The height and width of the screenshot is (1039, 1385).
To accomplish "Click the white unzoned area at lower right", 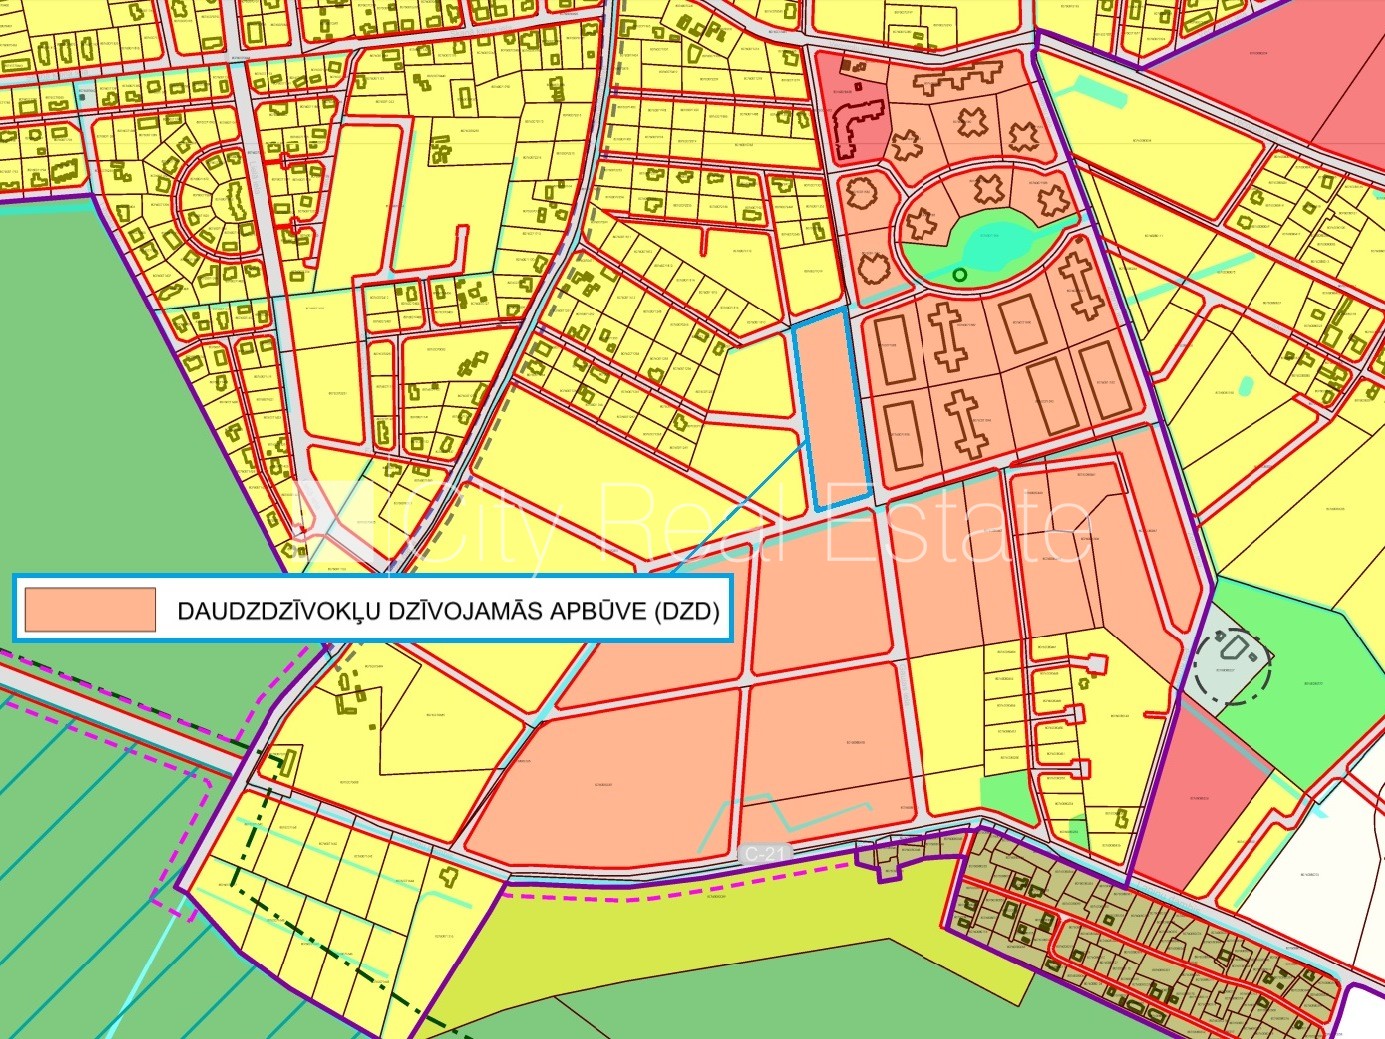I will click(x=1320, y=880).
